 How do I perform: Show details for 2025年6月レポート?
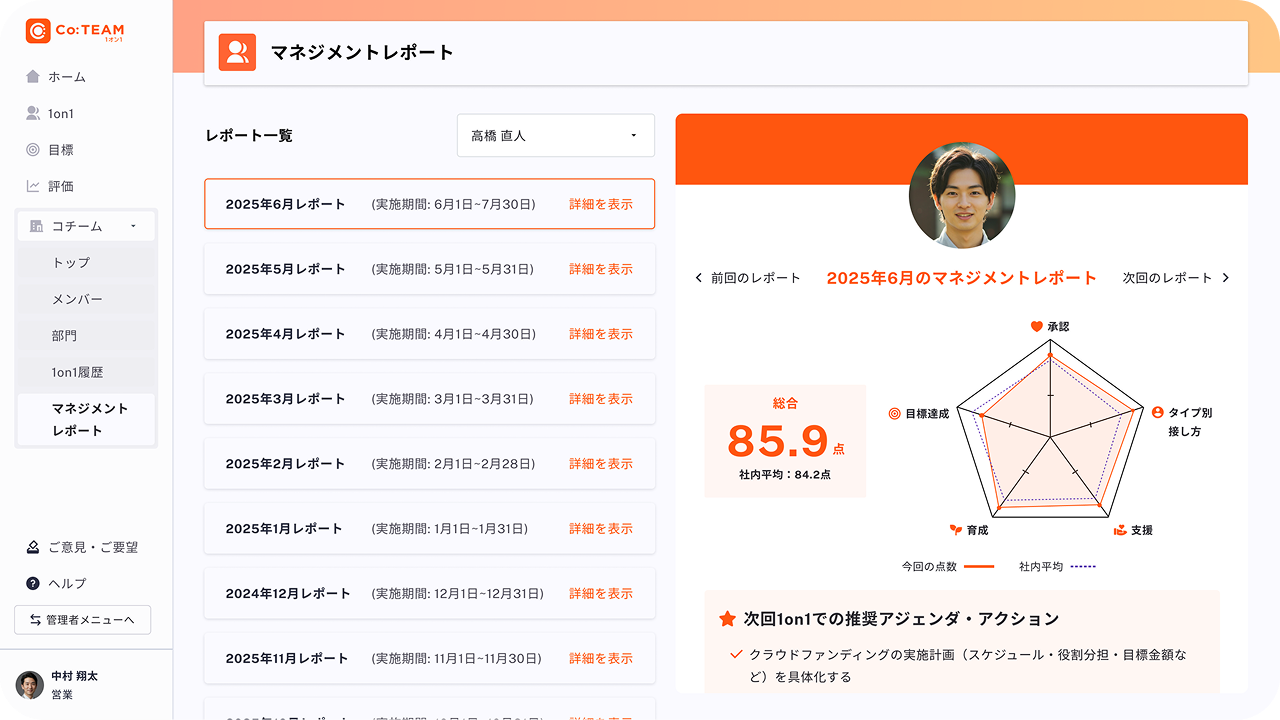599,204
